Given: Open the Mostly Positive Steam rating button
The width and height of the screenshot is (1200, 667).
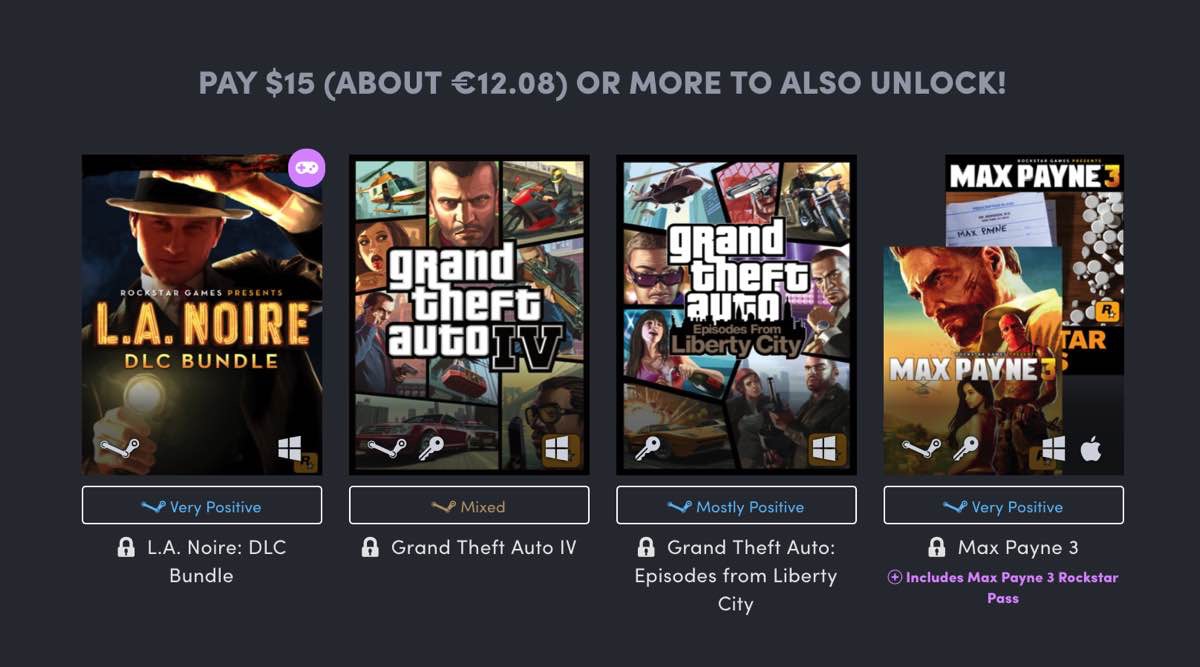Looking at the screenshot, I should 736,506.
